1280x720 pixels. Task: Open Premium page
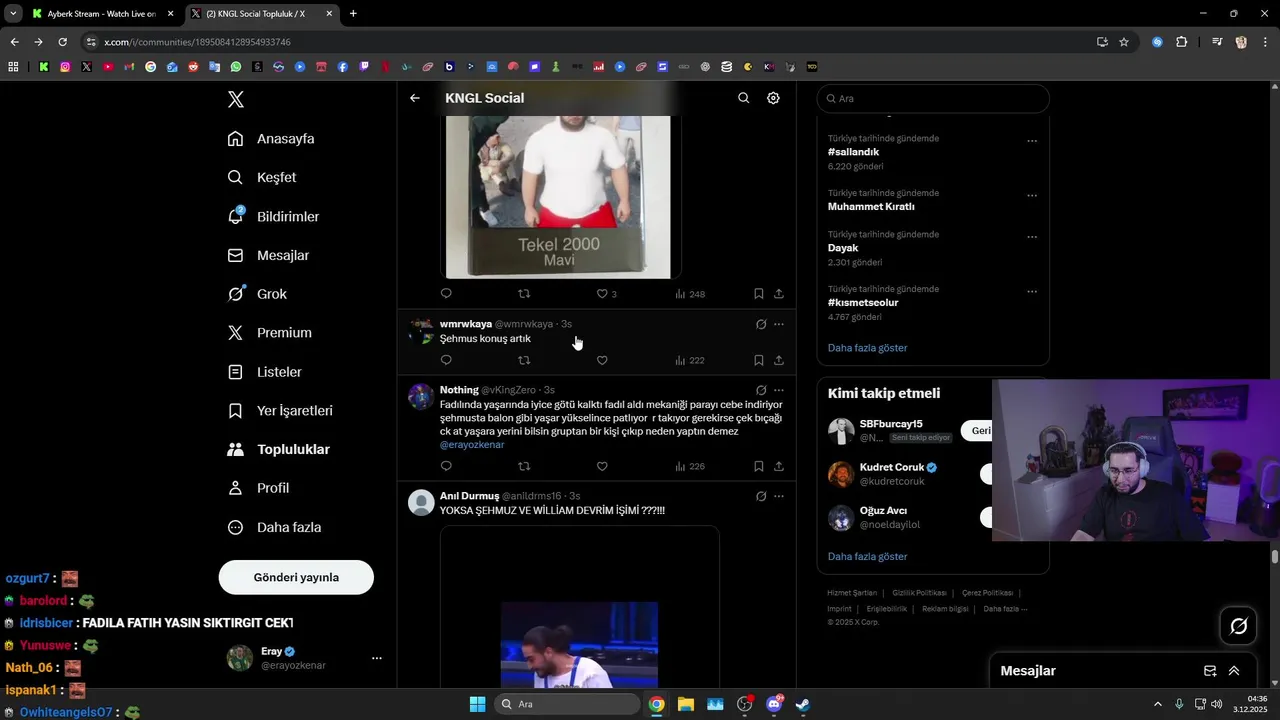[269, 333]
